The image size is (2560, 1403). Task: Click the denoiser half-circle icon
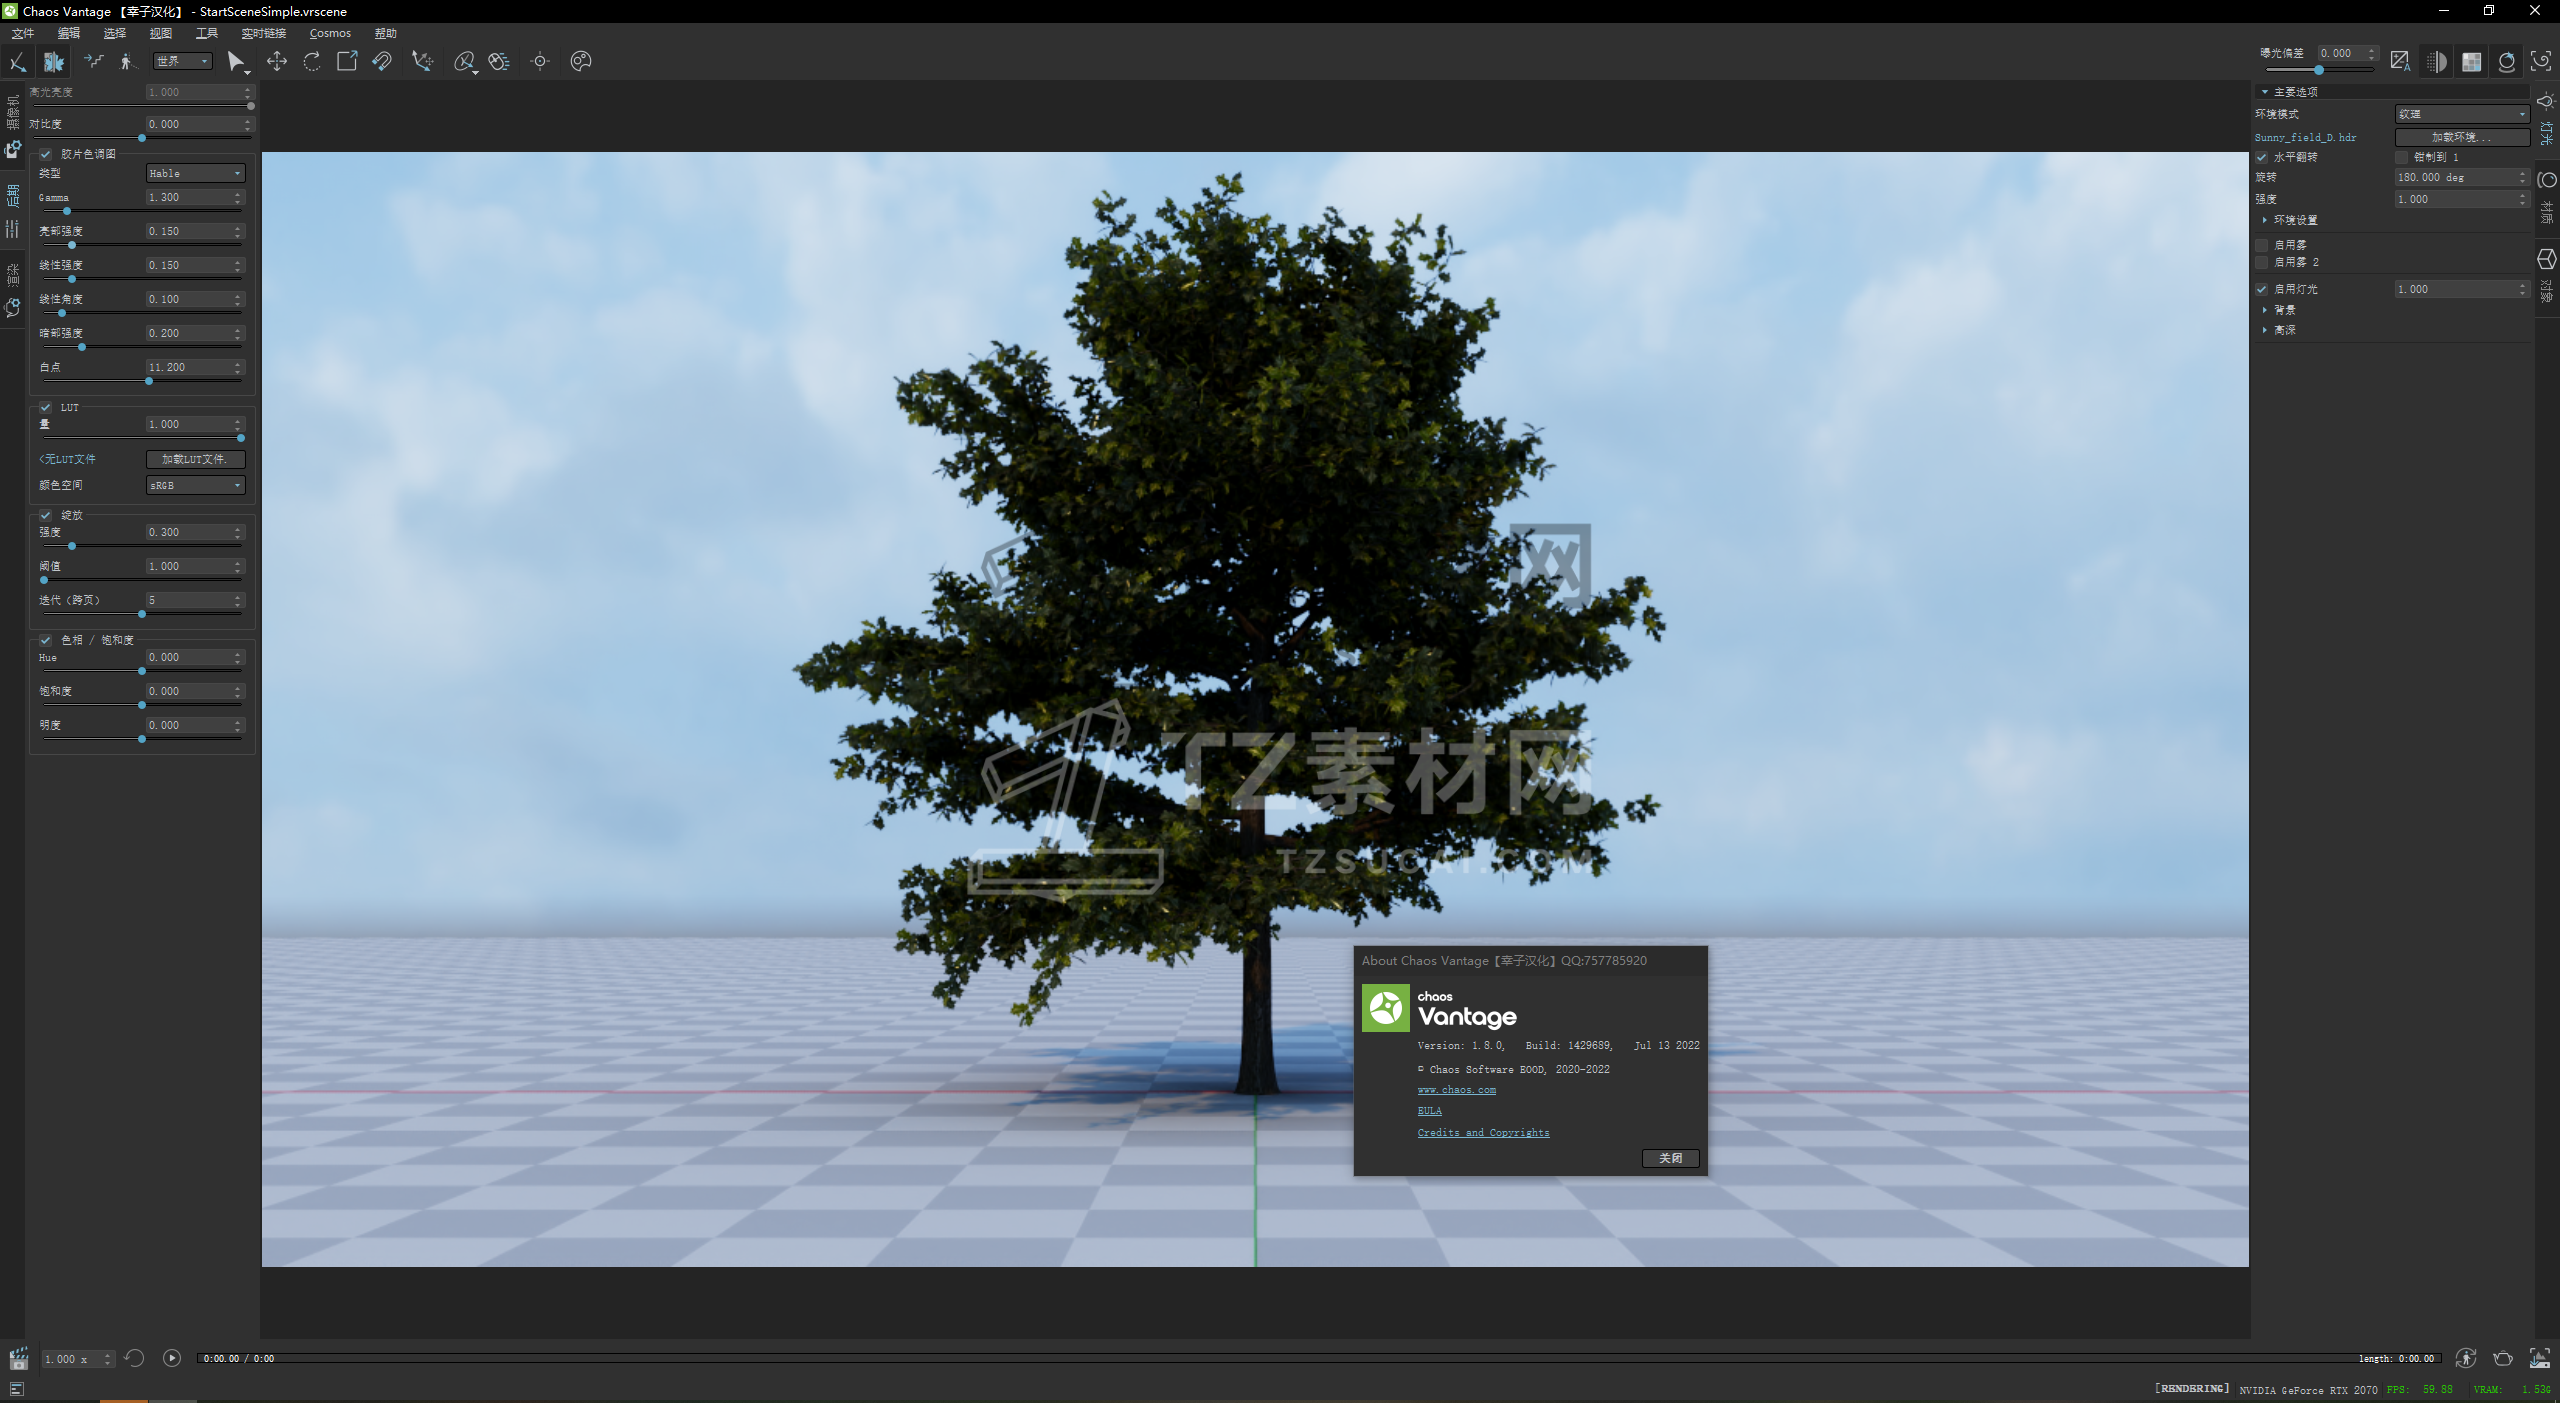pyautogui.click(x=2436, y=62)
